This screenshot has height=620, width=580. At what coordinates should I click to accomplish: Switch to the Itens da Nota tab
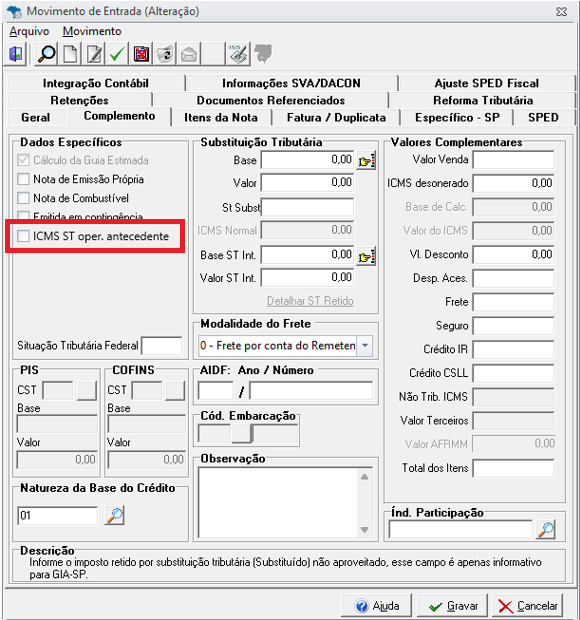[x=221, y=117]
